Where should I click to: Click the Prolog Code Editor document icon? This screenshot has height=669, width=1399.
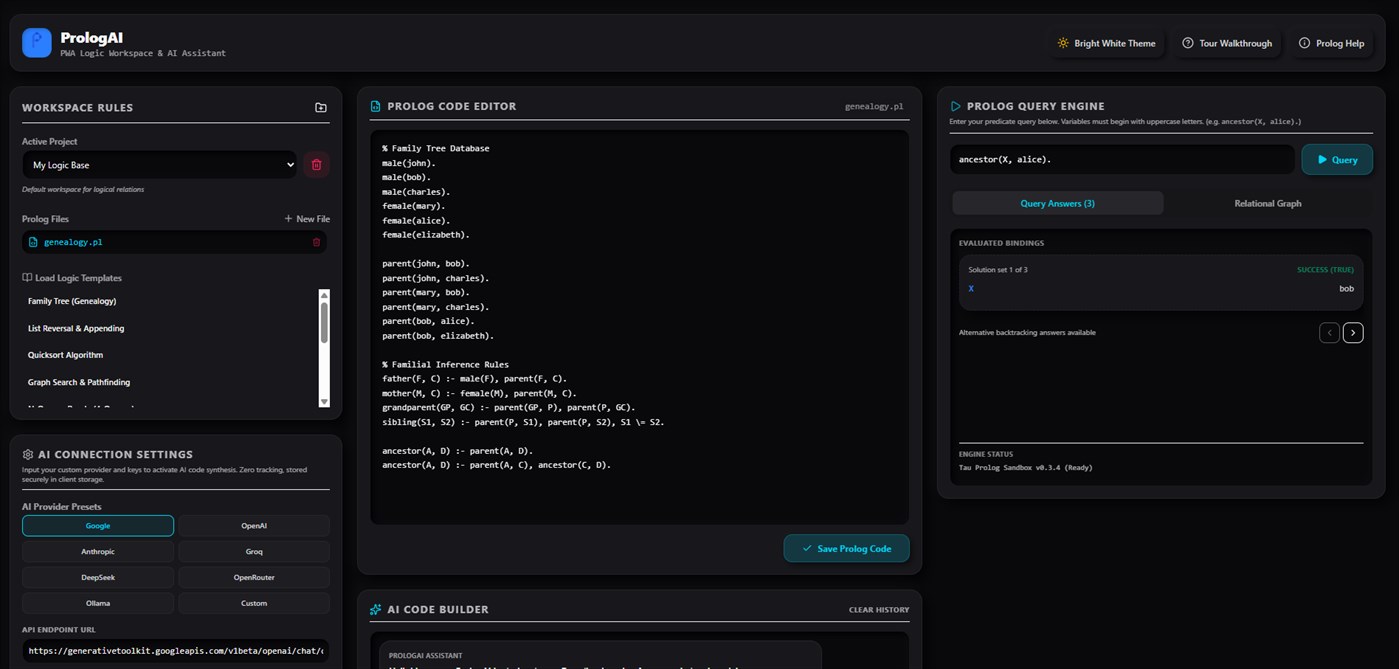(x=376, y=106)
